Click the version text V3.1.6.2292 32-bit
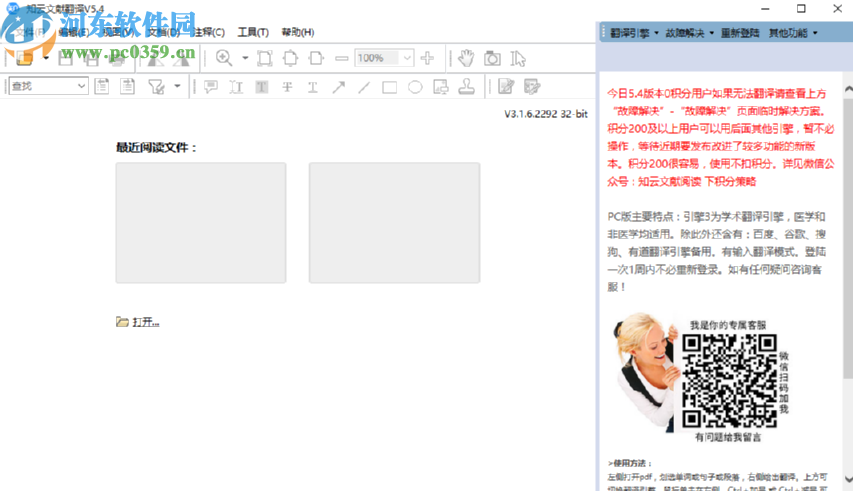 546,114
